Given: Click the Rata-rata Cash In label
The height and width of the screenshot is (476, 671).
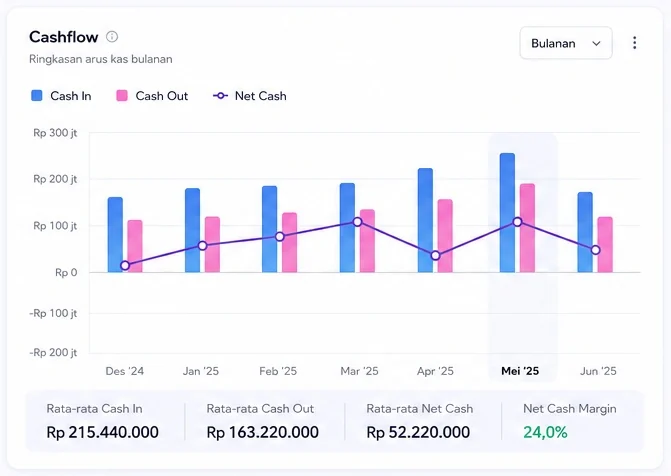Looking at the screenshot, I should (94, 409).
